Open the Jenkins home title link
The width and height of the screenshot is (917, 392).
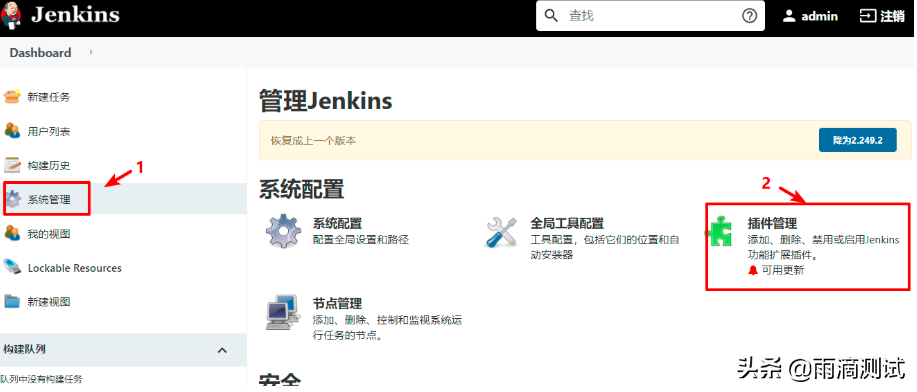(x=75, y=15)
